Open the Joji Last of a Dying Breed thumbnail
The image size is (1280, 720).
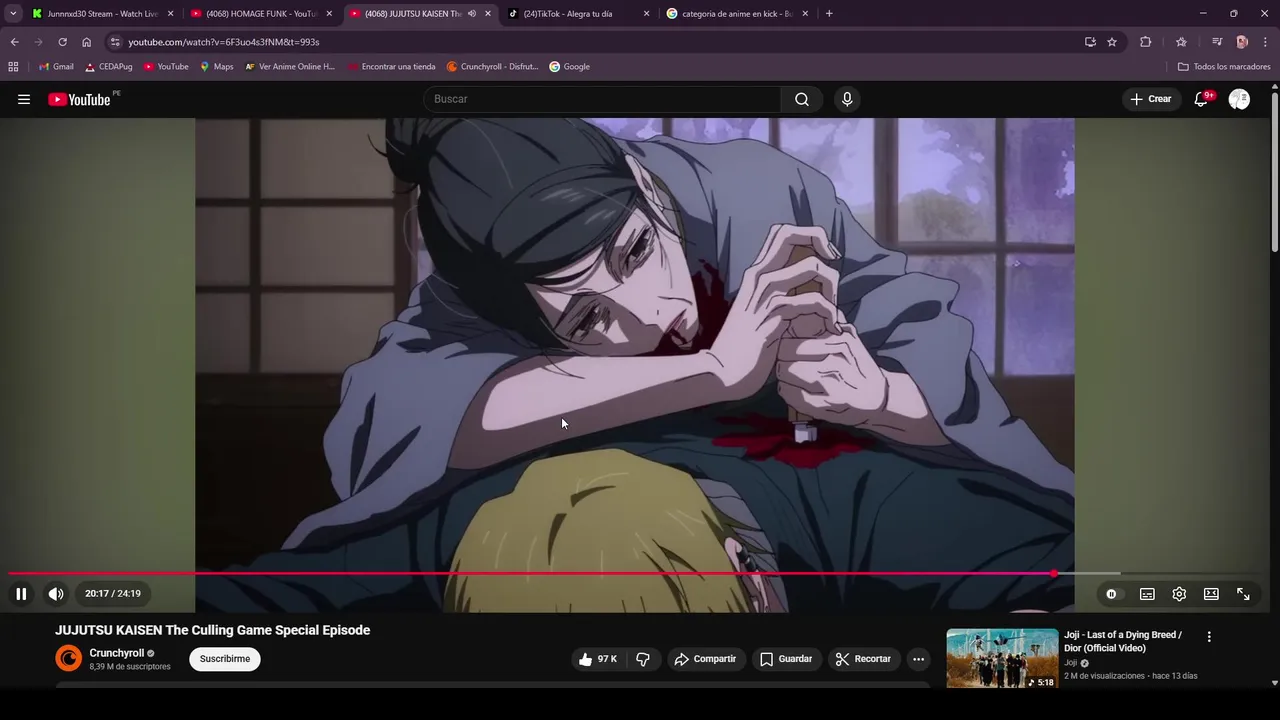point(1002,658)
